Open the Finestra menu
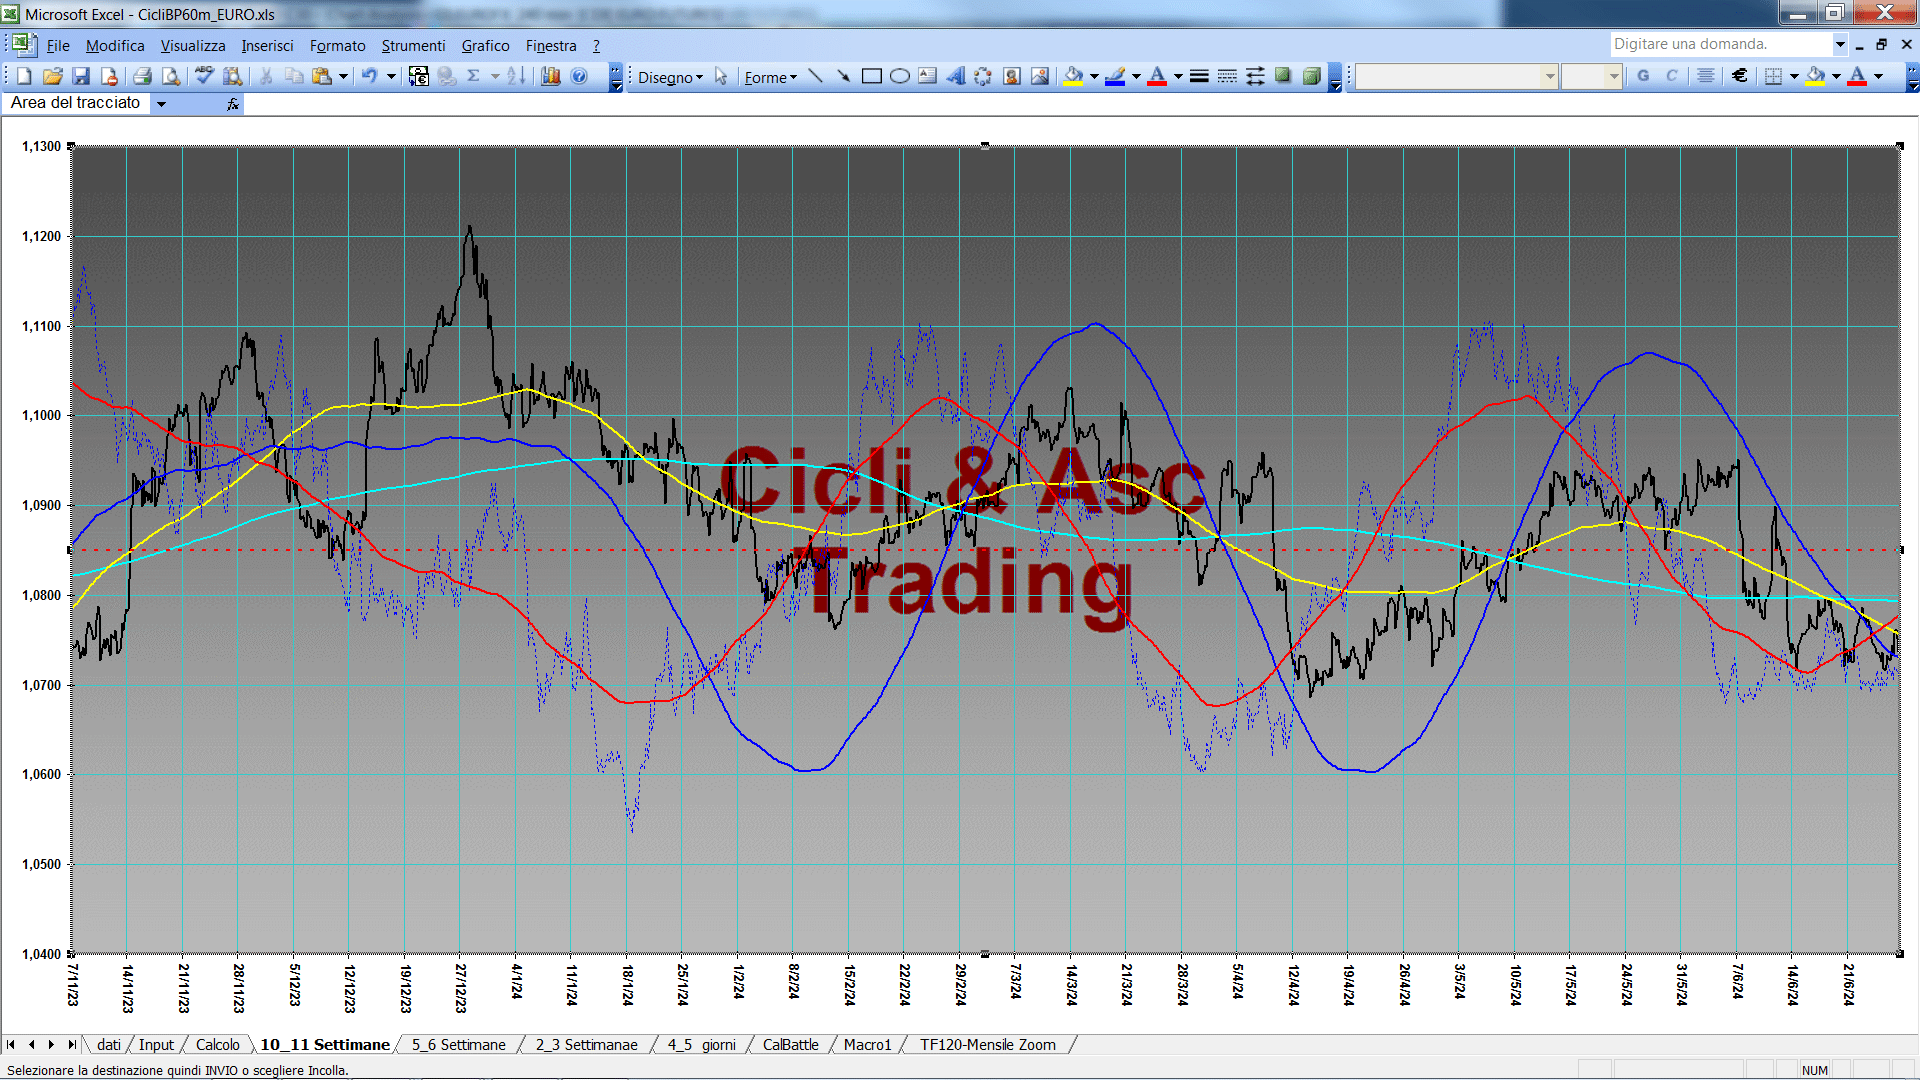Viewport: 1920px width, 1080px height. click(x=551, y=46)
